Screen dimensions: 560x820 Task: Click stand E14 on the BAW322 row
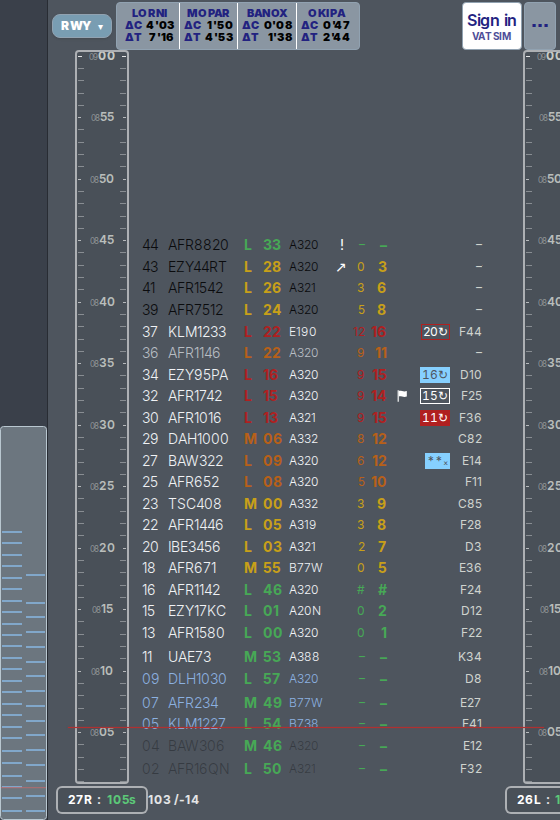pyautogui.click(x=472, y=460)
